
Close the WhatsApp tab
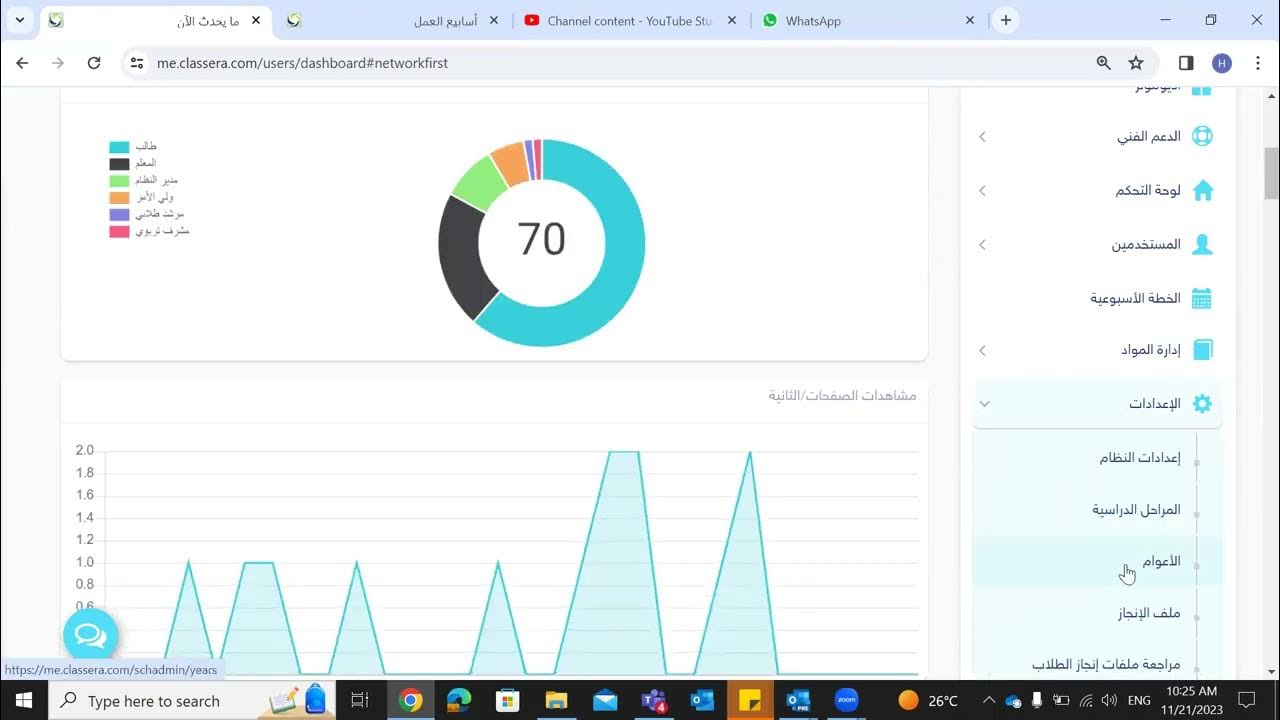pyautogui.click(x=970, y=20)
